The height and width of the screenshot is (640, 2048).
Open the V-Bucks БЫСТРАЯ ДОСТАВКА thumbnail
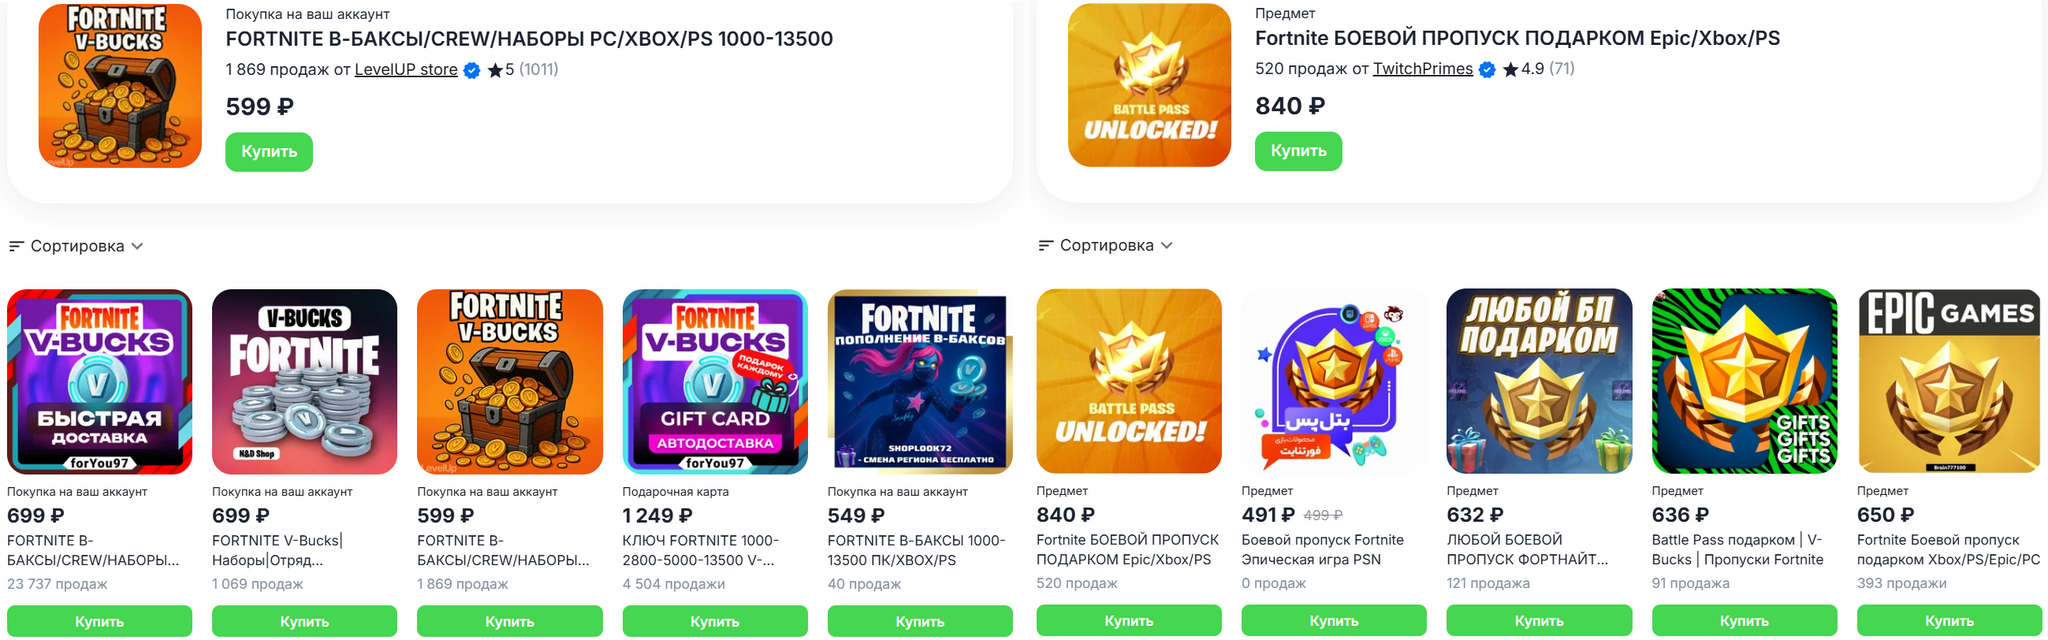(x=99, y=381)
